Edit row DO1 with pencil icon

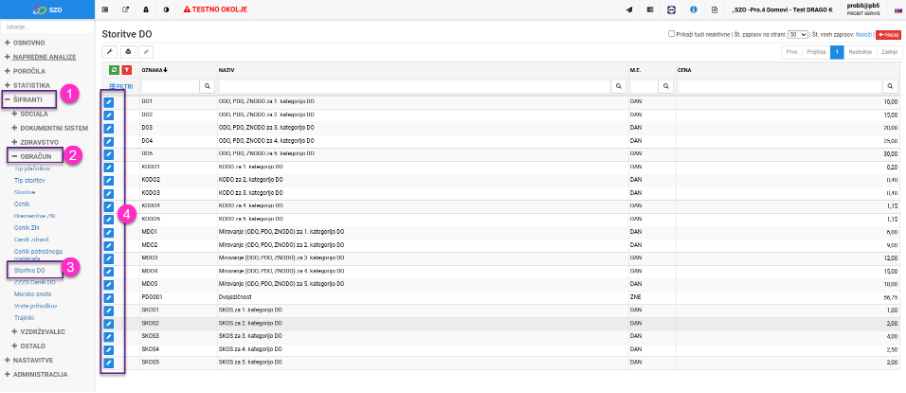109,102
